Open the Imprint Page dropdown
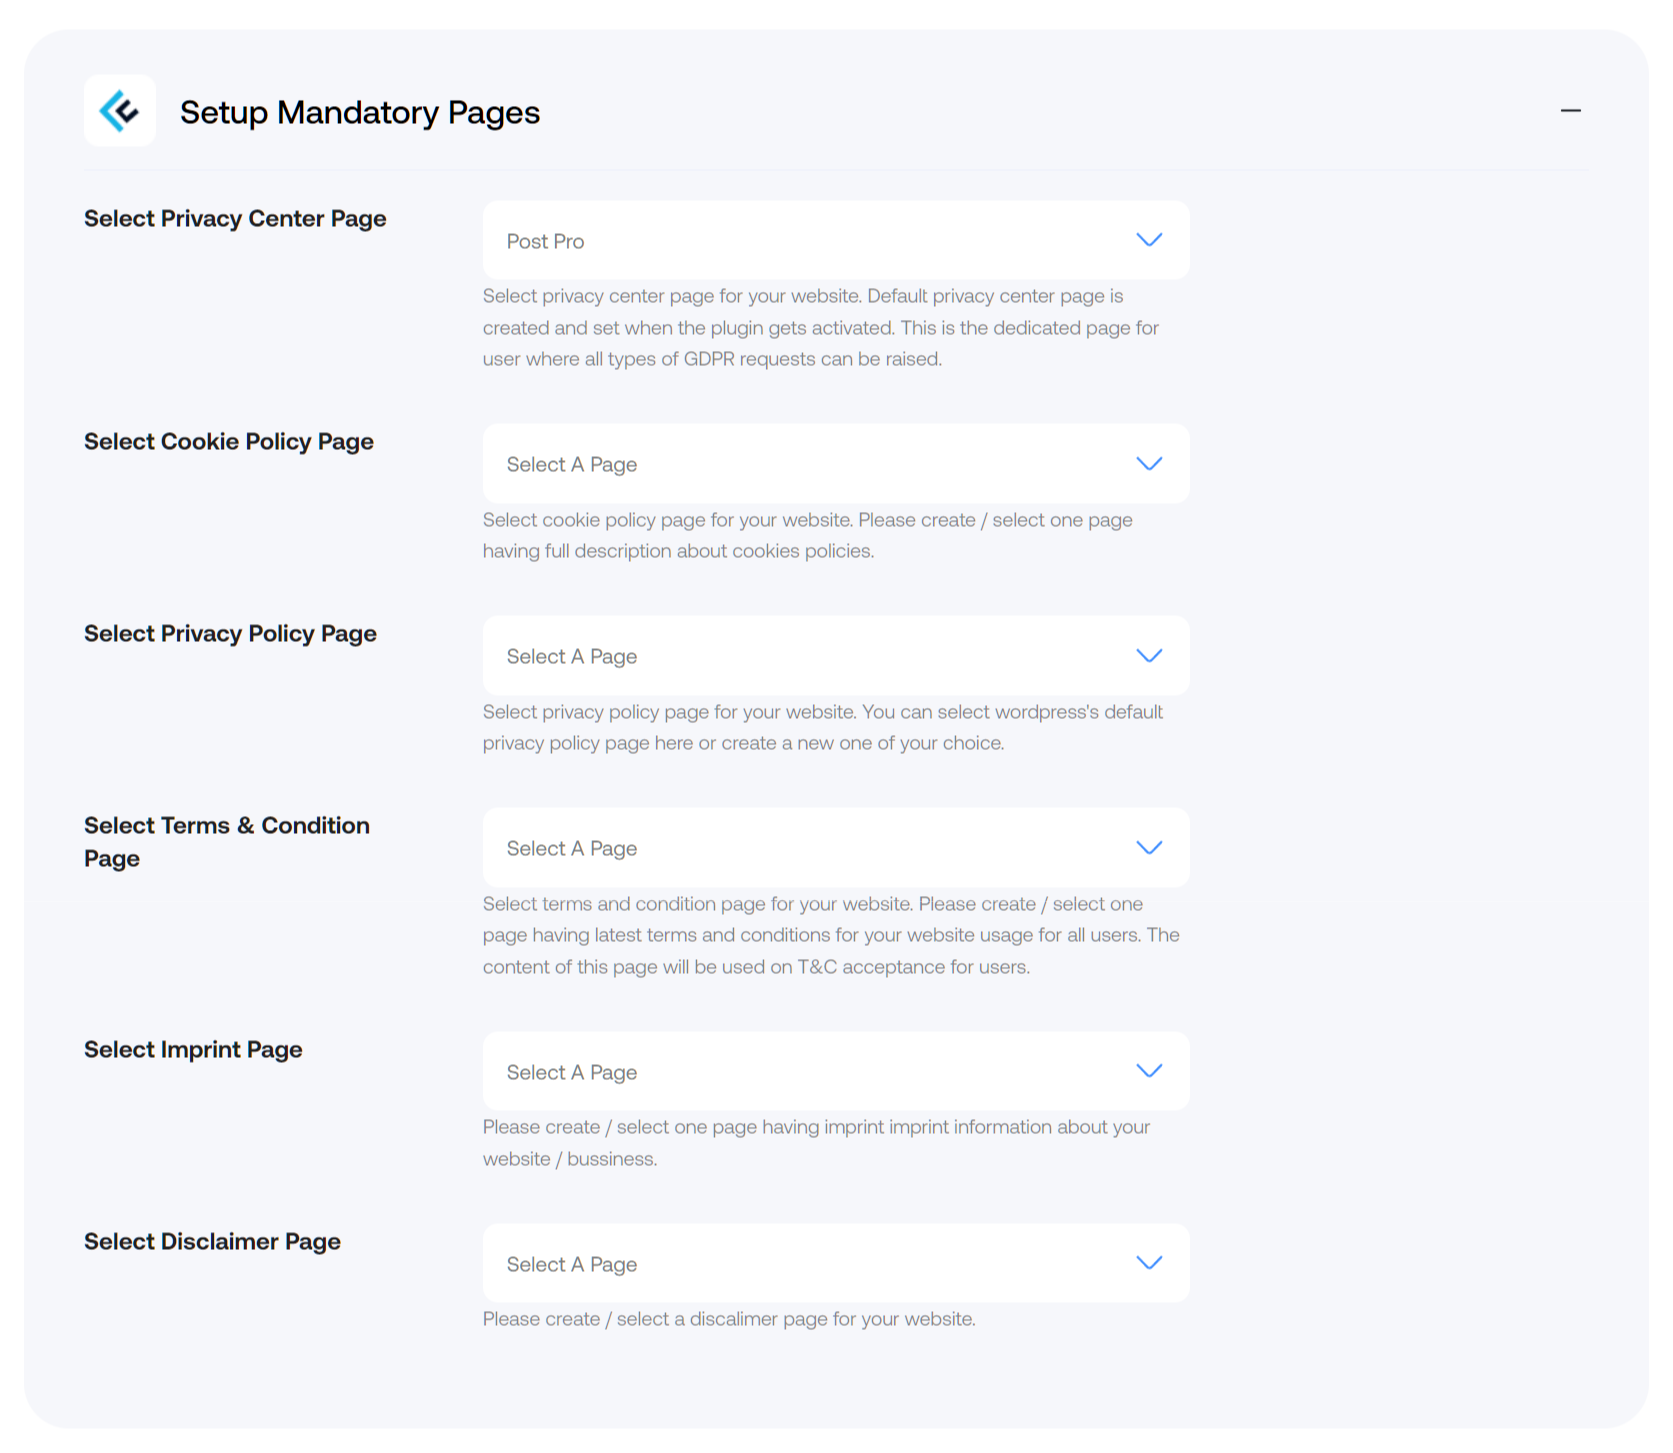The width and height of the screenshot is (1673, 1453). click(x=836, y=1071)
